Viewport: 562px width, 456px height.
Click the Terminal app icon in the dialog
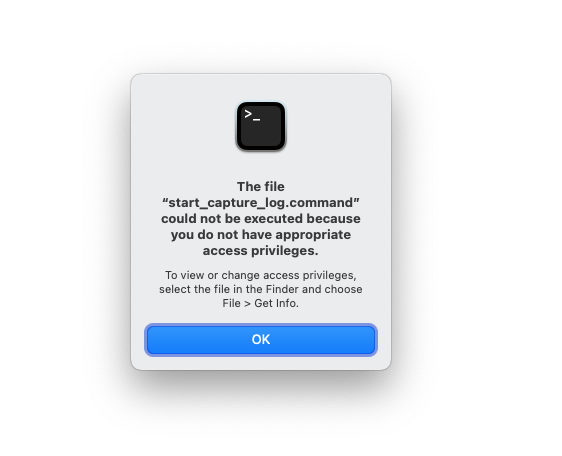pyautogui.click(x=261, y=126)
